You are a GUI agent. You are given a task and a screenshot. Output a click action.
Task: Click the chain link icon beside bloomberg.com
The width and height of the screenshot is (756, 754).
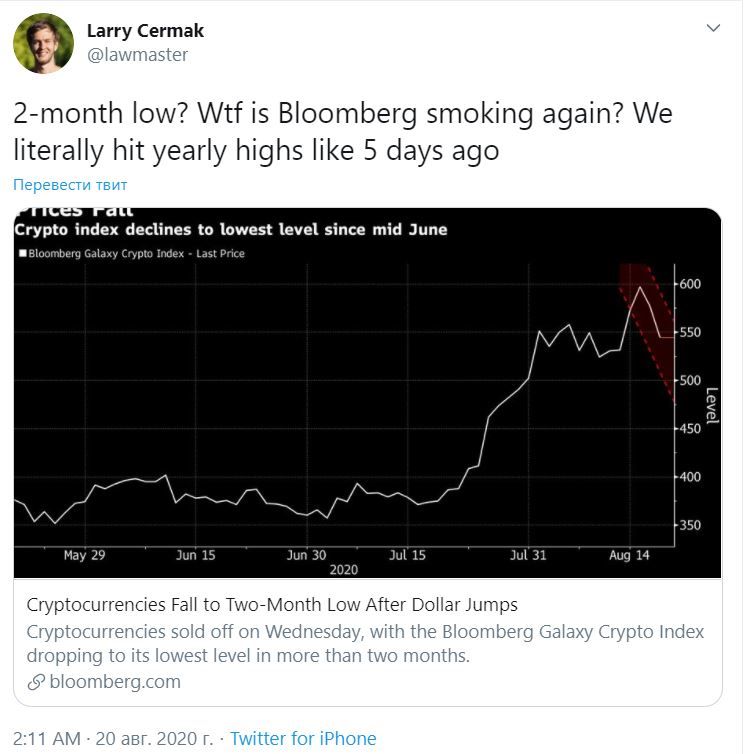36,682
